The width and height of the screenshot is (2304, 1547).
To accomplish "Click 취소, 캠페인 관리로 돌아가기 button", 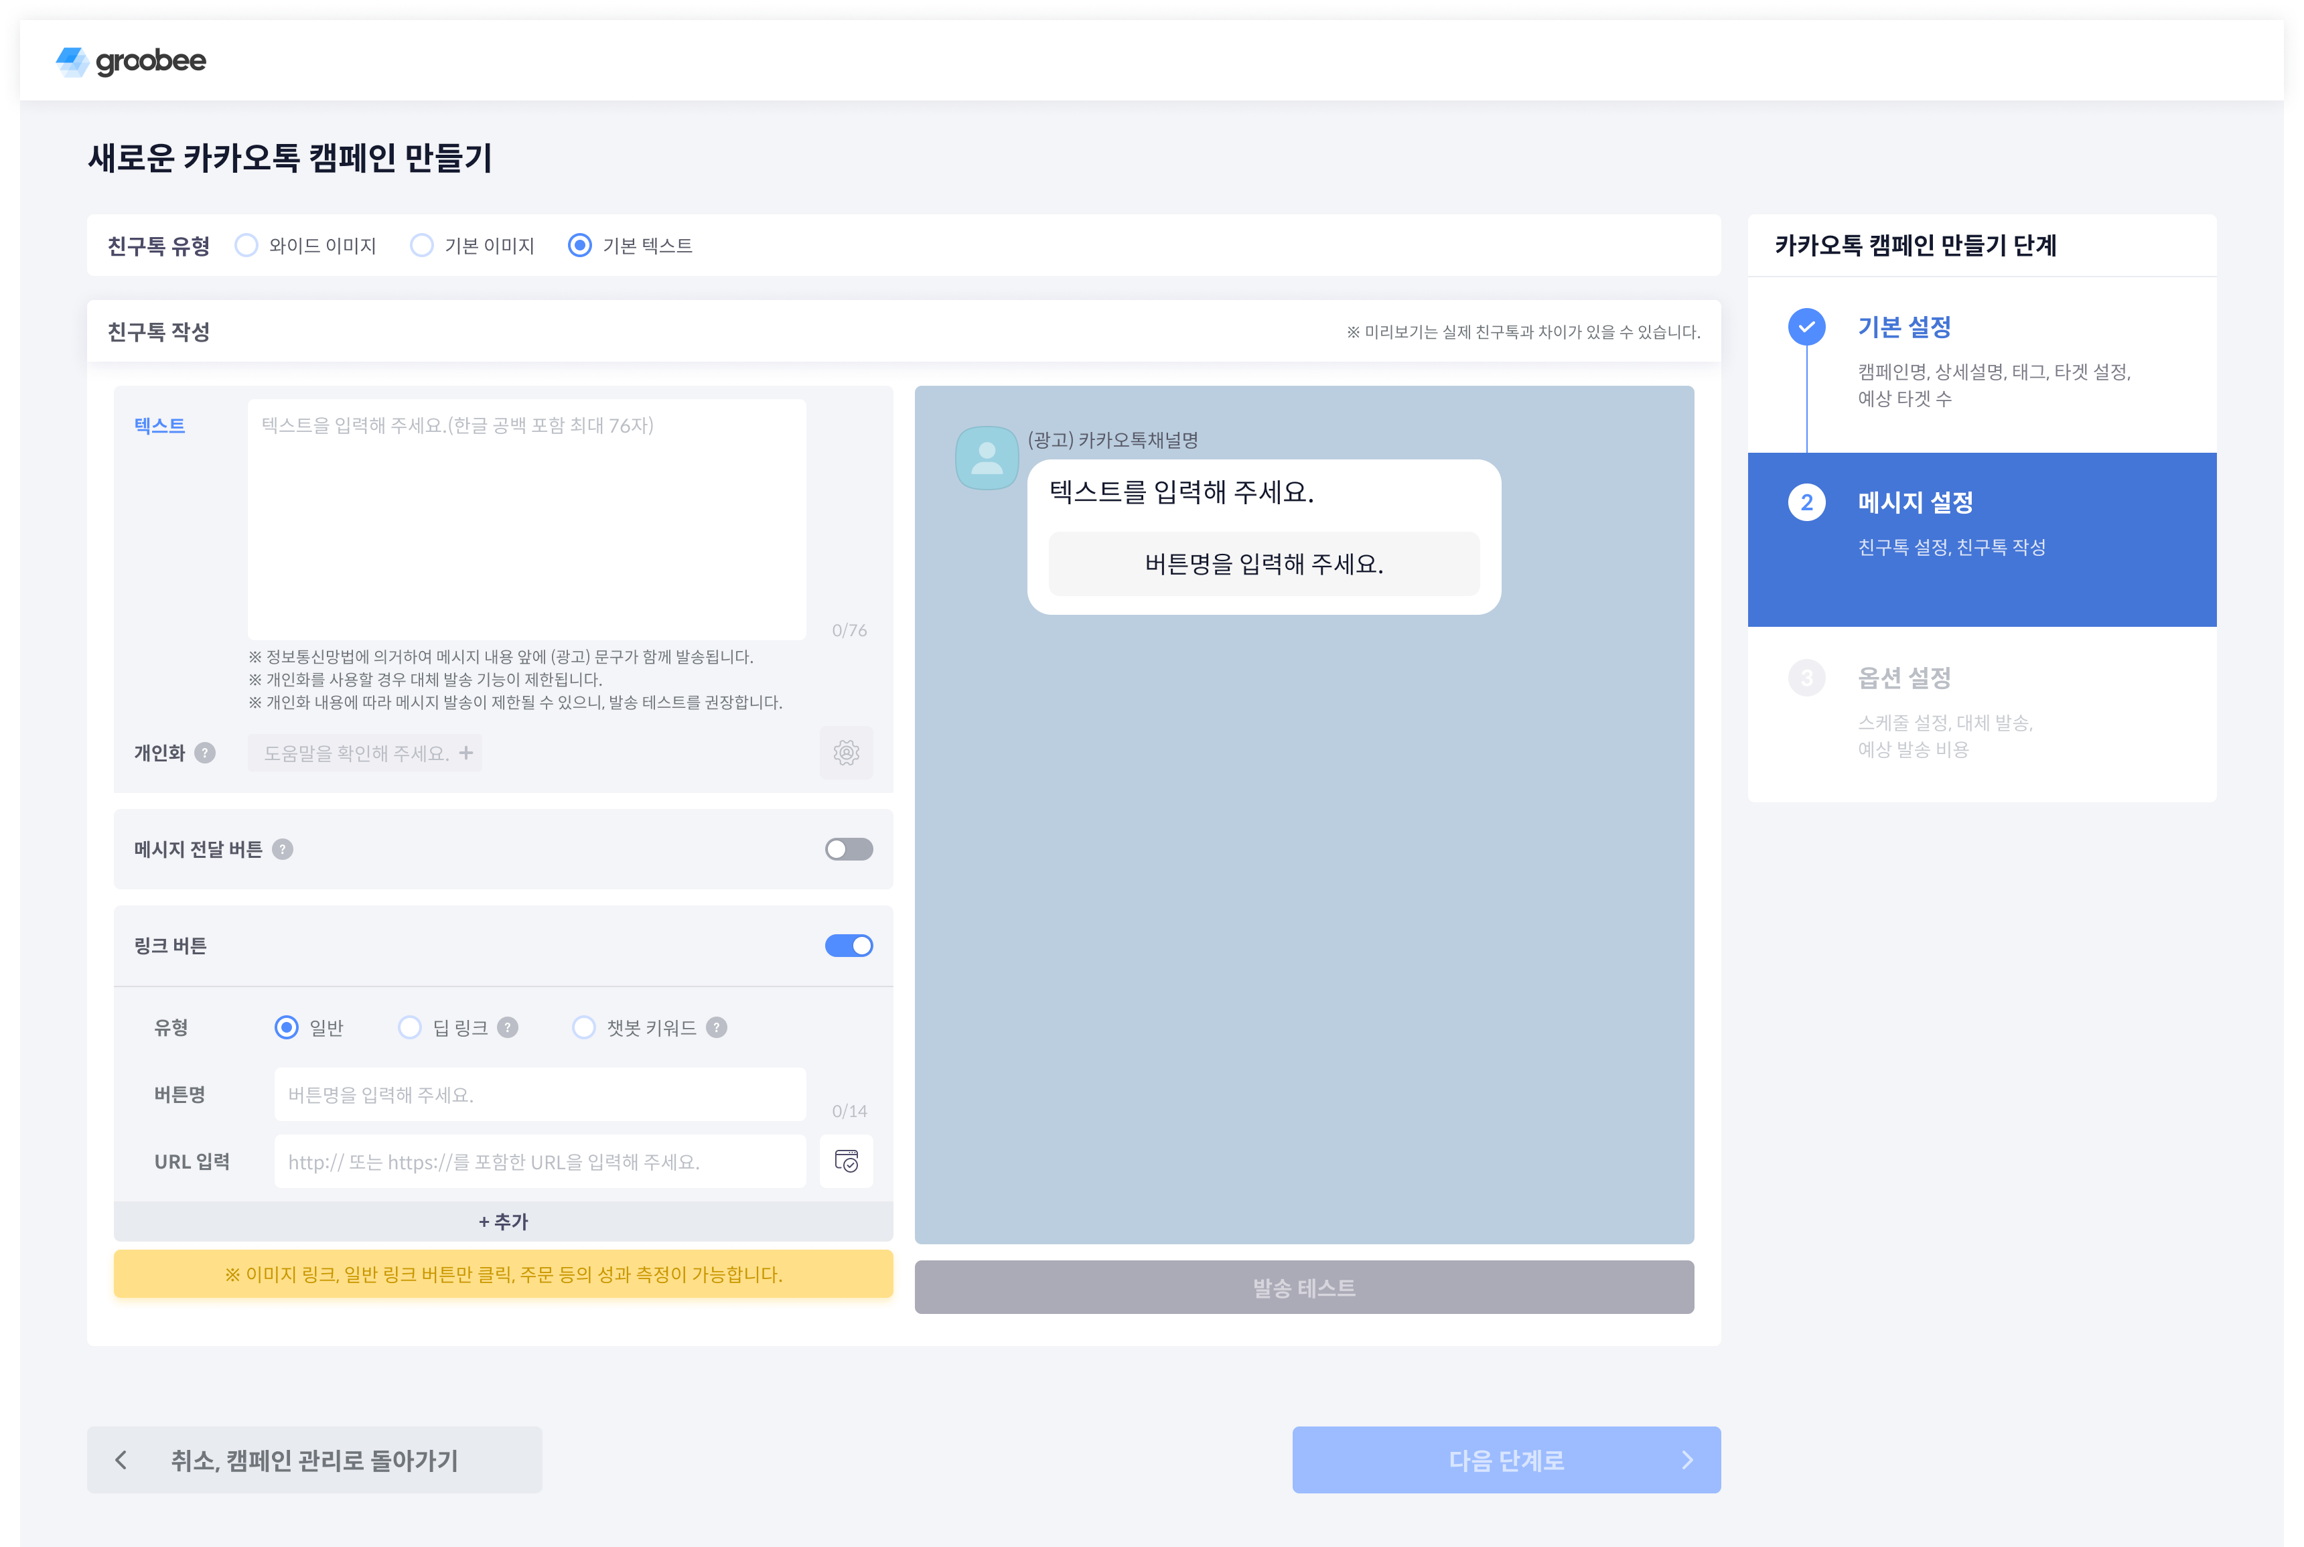I will [x=314, y=1460].
